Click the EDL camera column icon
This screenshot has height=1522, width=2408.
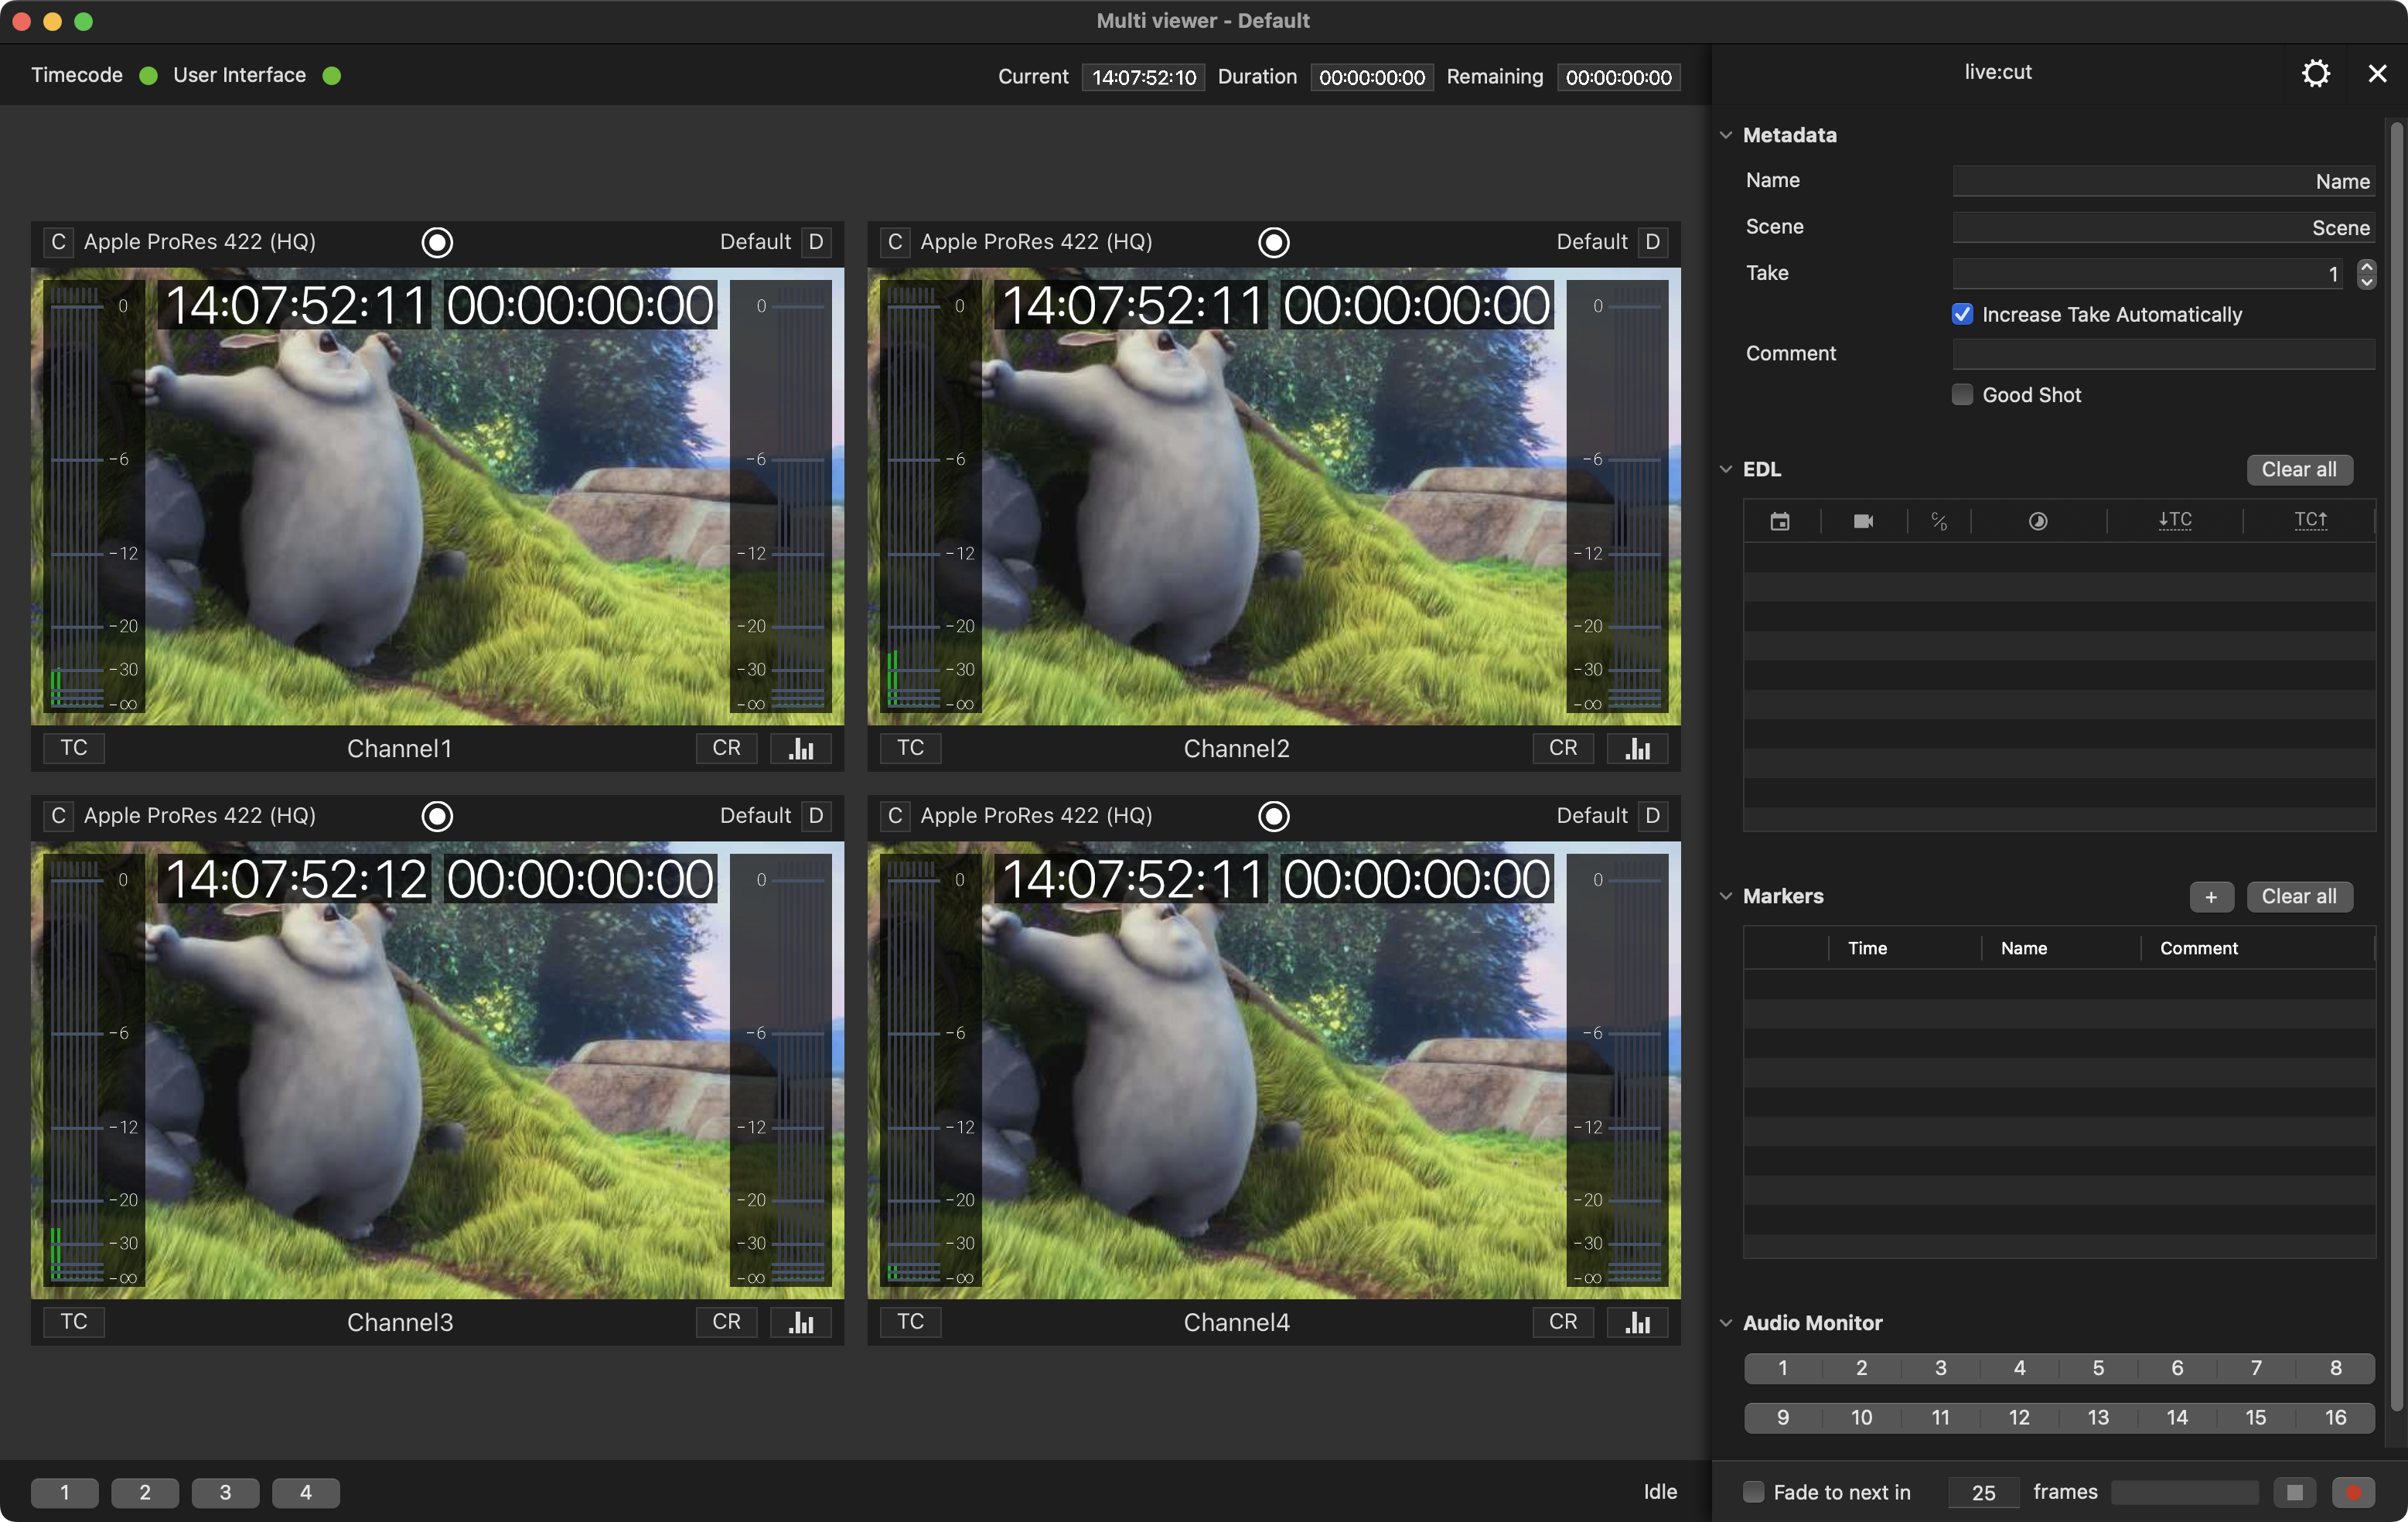point(1863,521)
